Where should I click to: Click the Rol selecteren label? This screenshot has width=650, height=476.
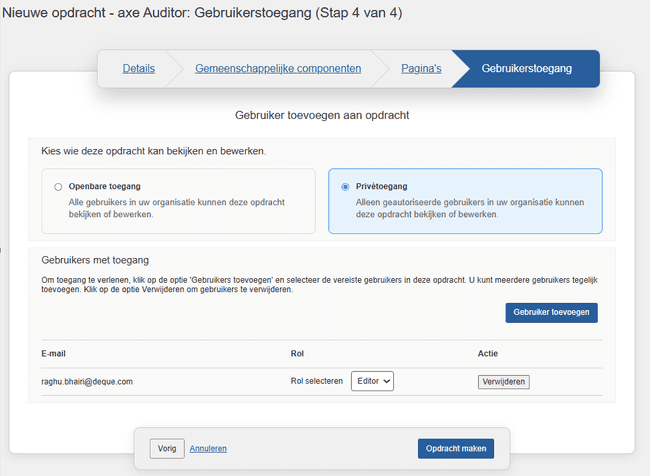click(317, 381)
